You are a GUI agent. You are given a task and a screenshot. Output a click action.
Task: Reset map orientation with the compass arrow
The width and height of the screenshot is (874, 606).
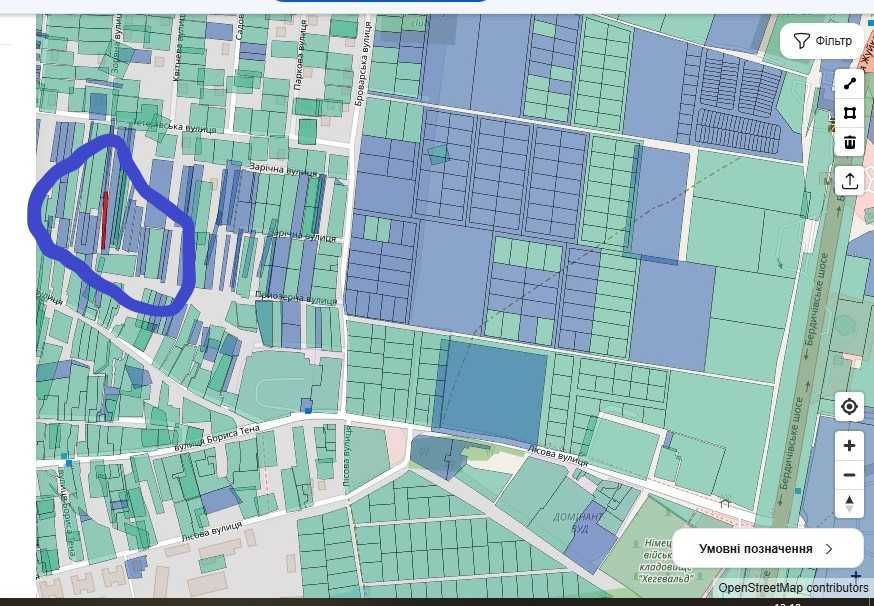pos(849,504)
